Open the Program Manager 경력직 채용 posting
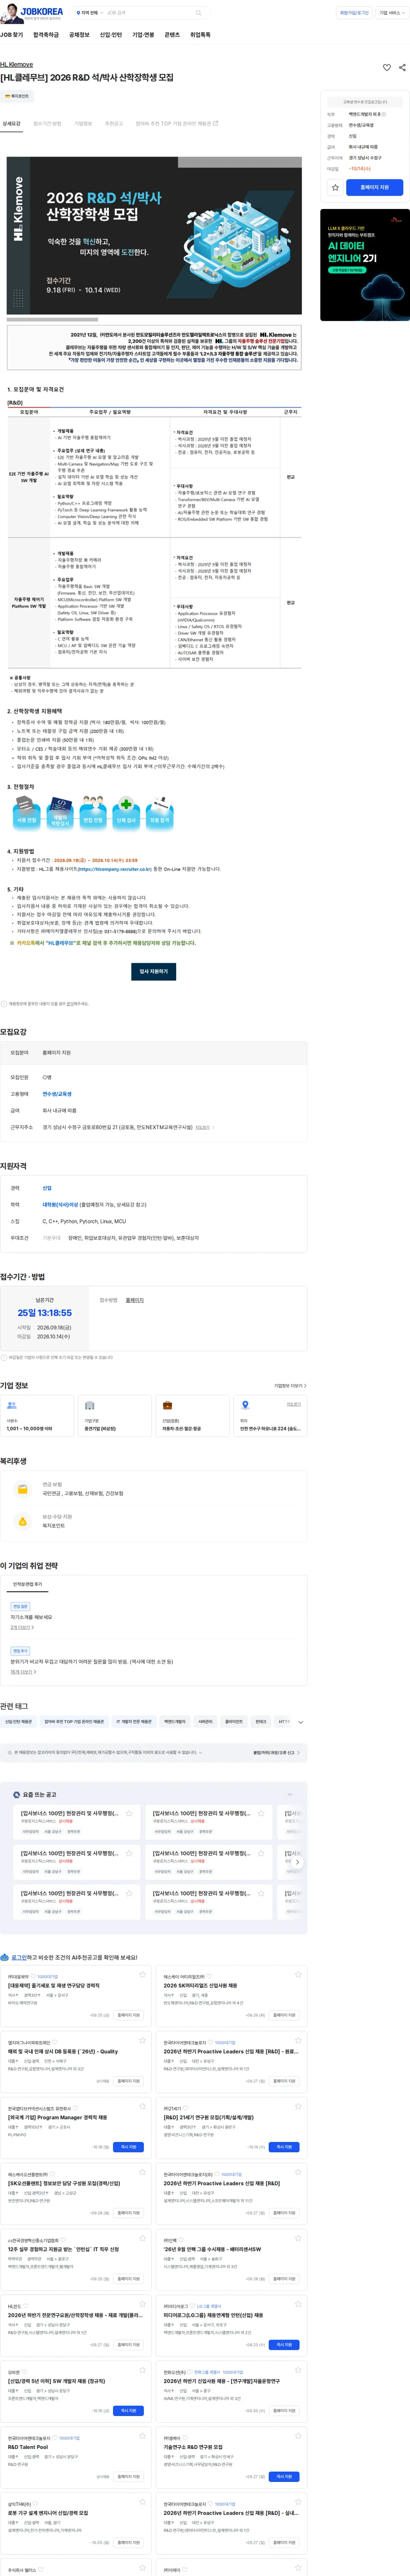The height and width of the screenshot is (2576, 410). [x=57, y=2117]
